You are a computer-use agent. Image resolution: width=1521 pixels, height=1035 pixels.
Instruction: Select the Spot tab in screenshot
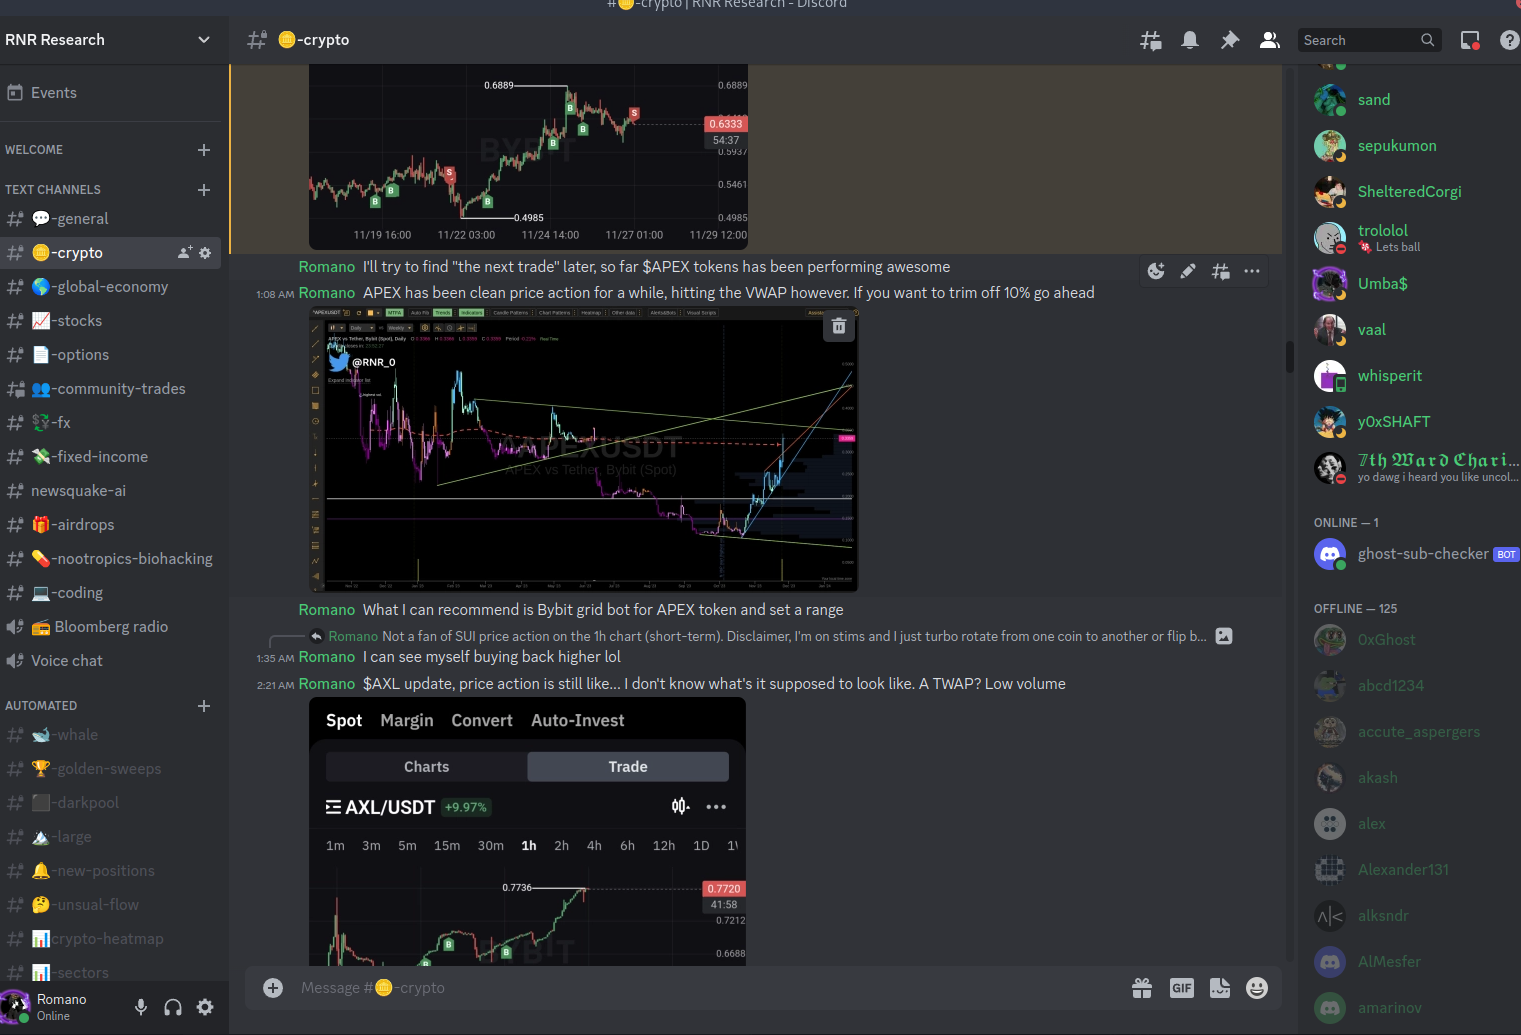click(344, 721)
